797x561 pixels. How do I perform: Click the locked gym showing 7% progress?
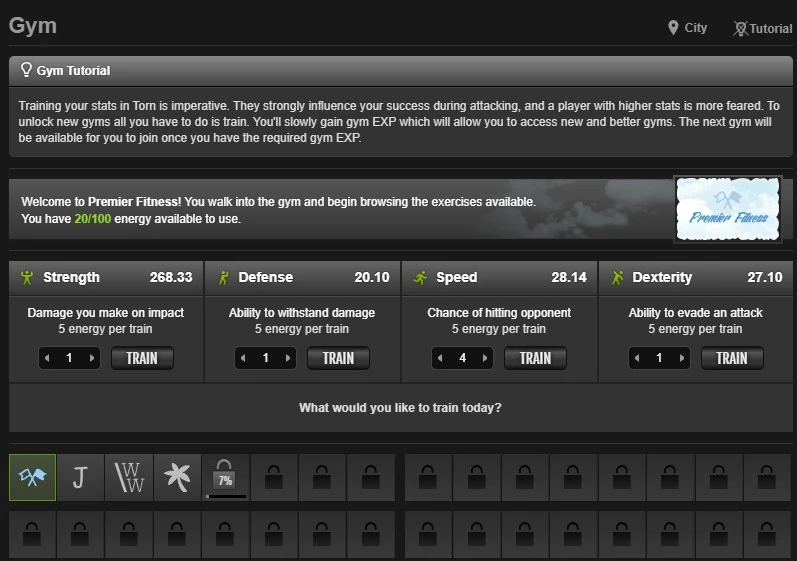(225, 477)
